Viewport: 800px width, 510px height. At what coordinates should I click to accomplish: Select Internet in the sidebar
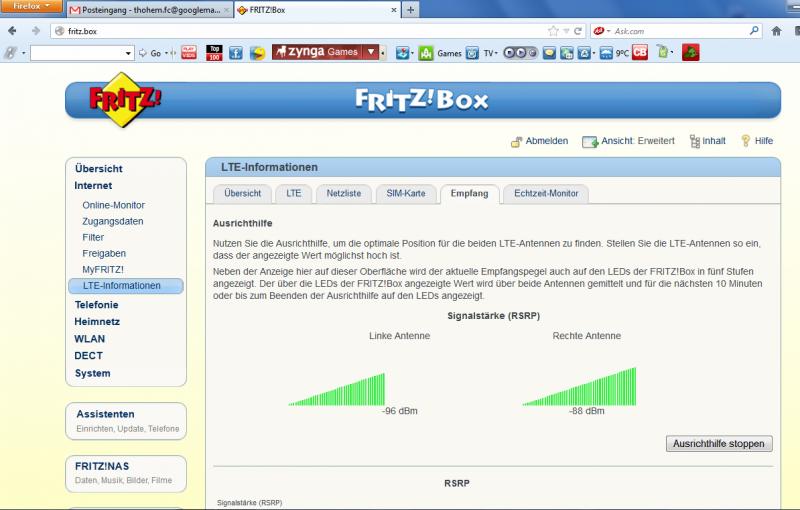coord(93,186)
